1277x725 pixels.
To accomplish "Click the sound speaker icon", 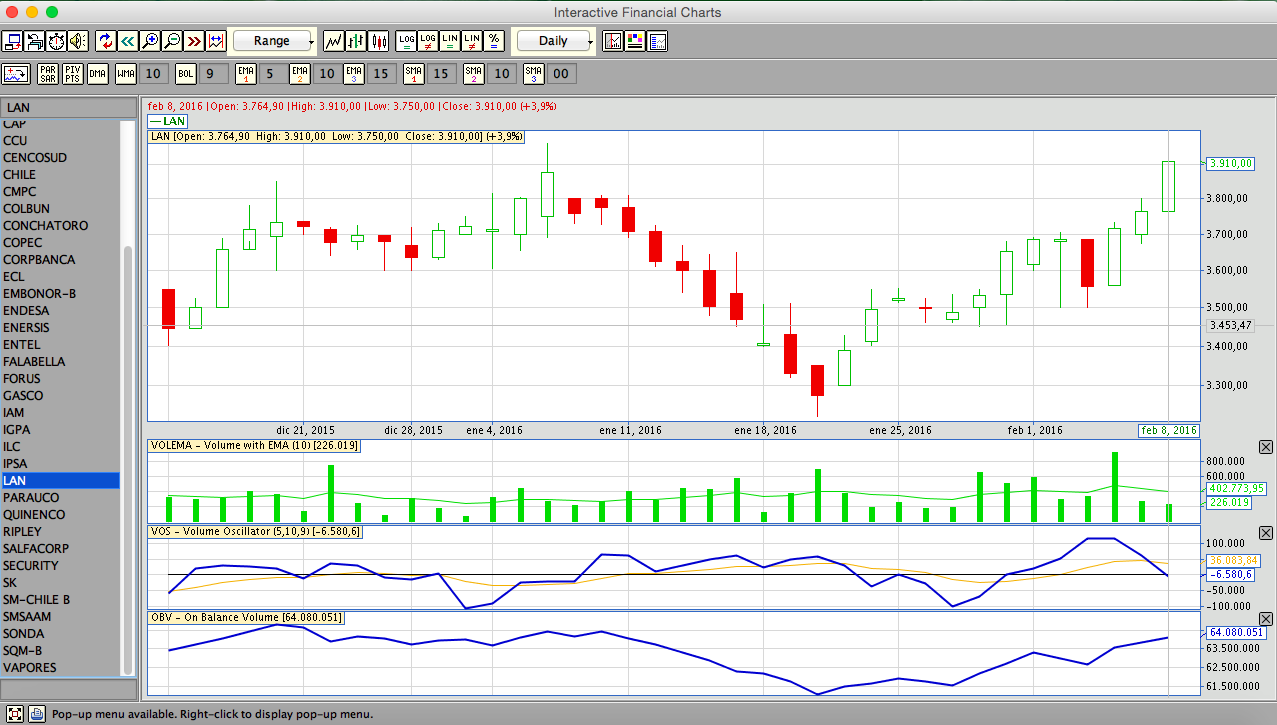I will coord(78,41).
